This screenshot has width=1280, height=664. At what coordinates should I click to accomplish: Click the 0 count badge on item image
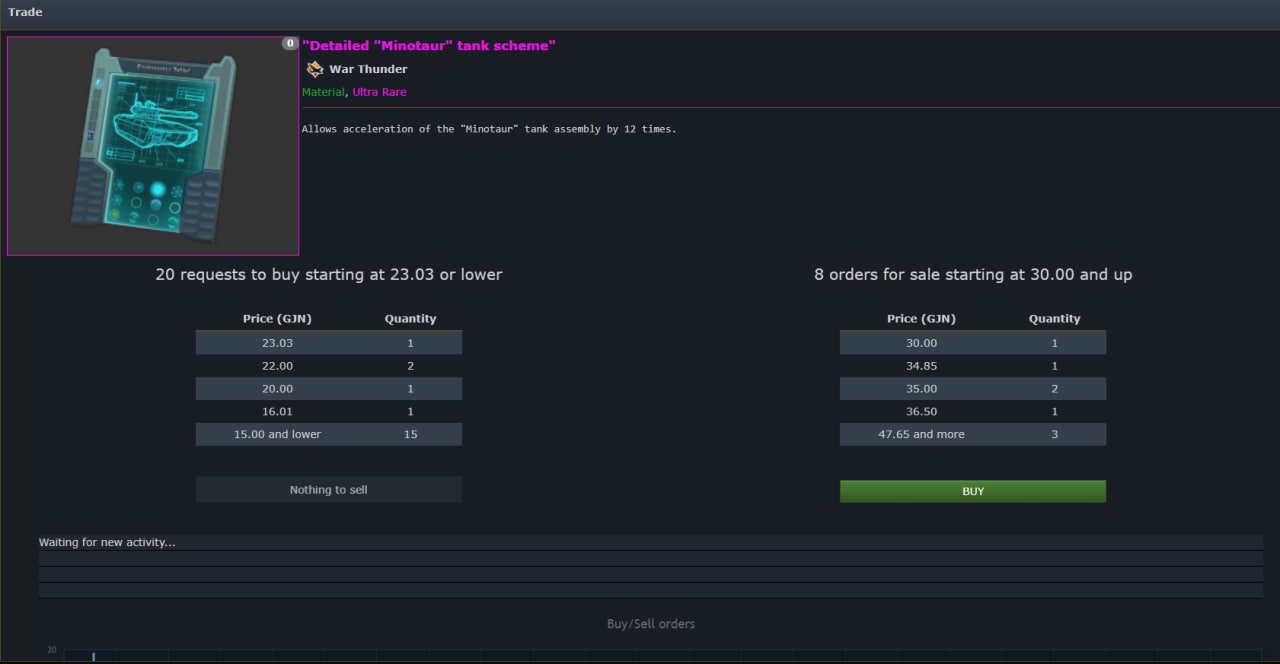click(290, 43)
